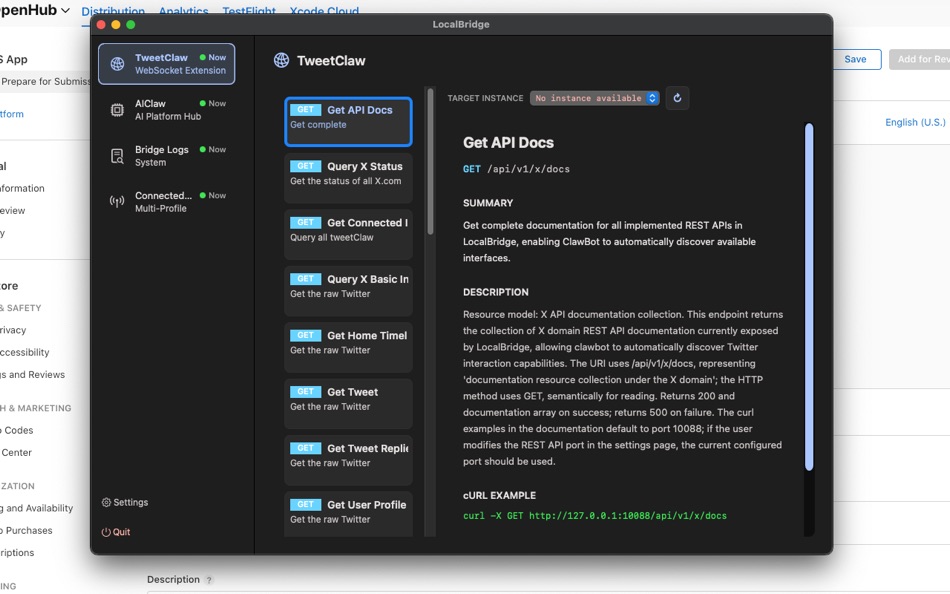Click the curl example command text

point(595,516)
